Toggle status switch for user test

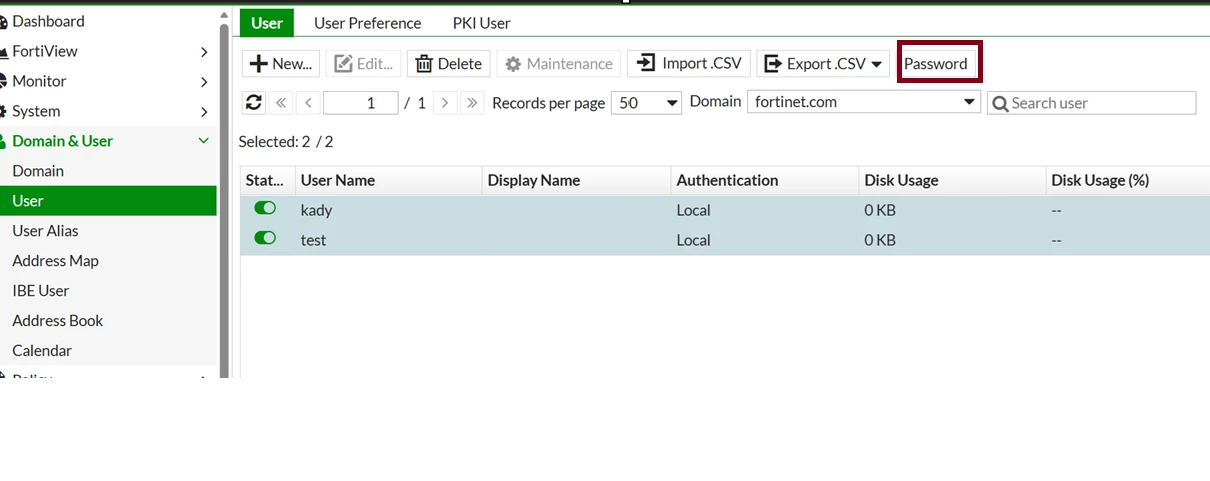click(x=265, y=238)
